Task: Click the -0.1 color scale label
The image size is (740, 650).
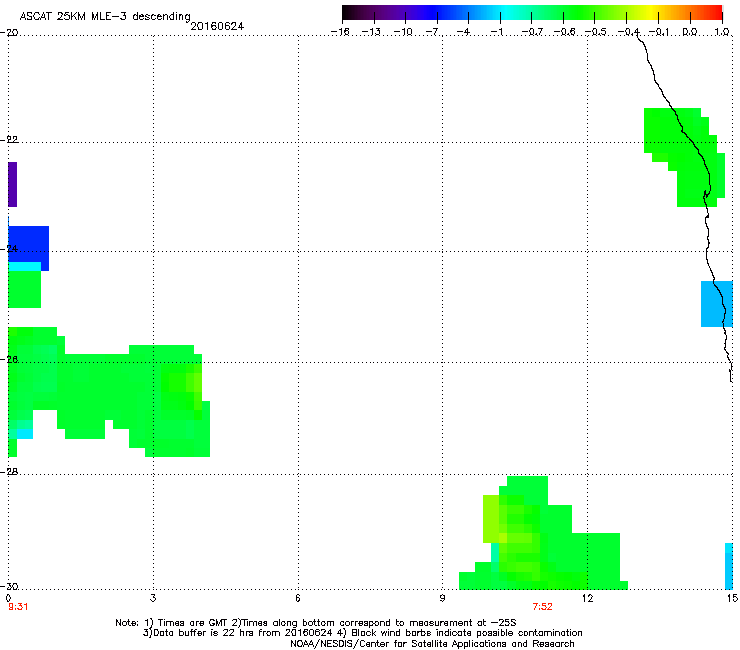Action: [659, 32]
